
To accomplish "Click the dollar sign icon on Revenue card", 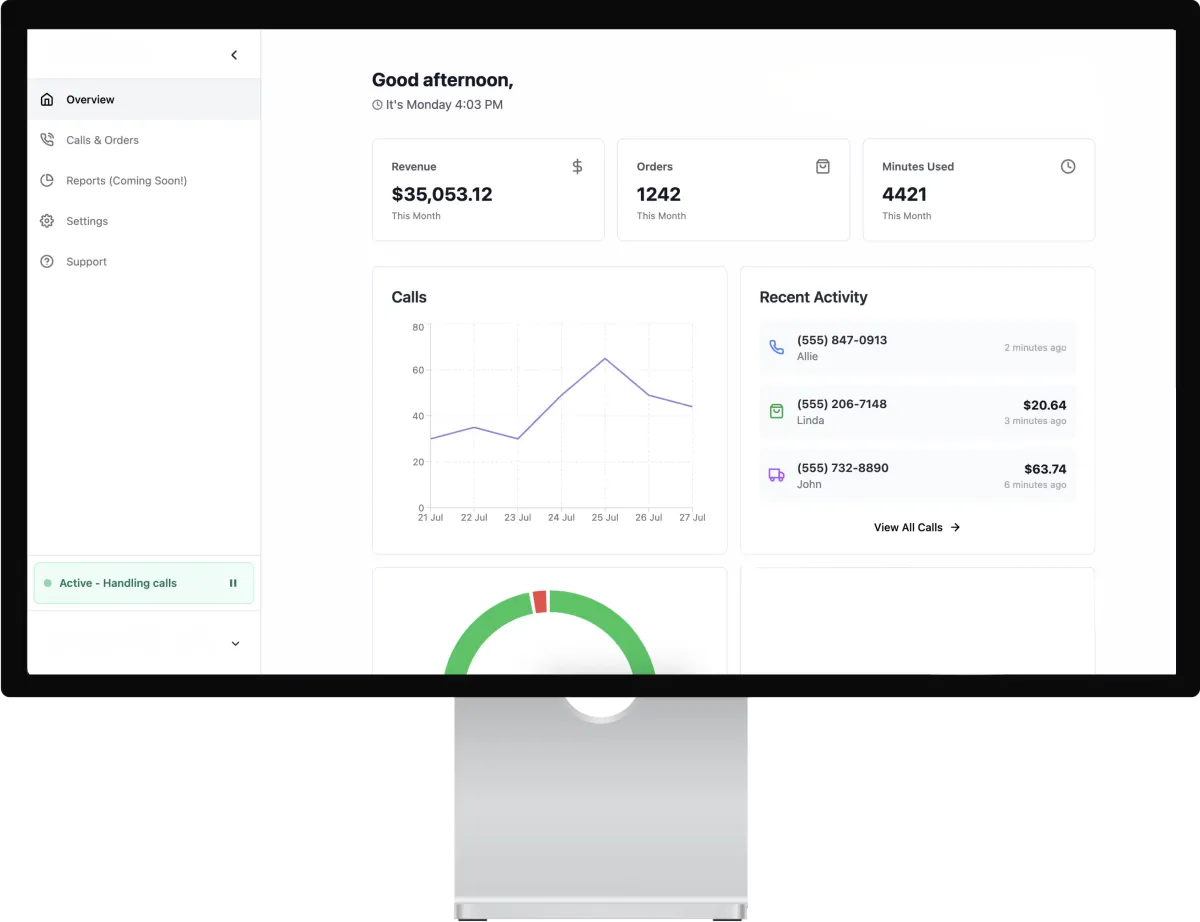I will tap(577, 167).
